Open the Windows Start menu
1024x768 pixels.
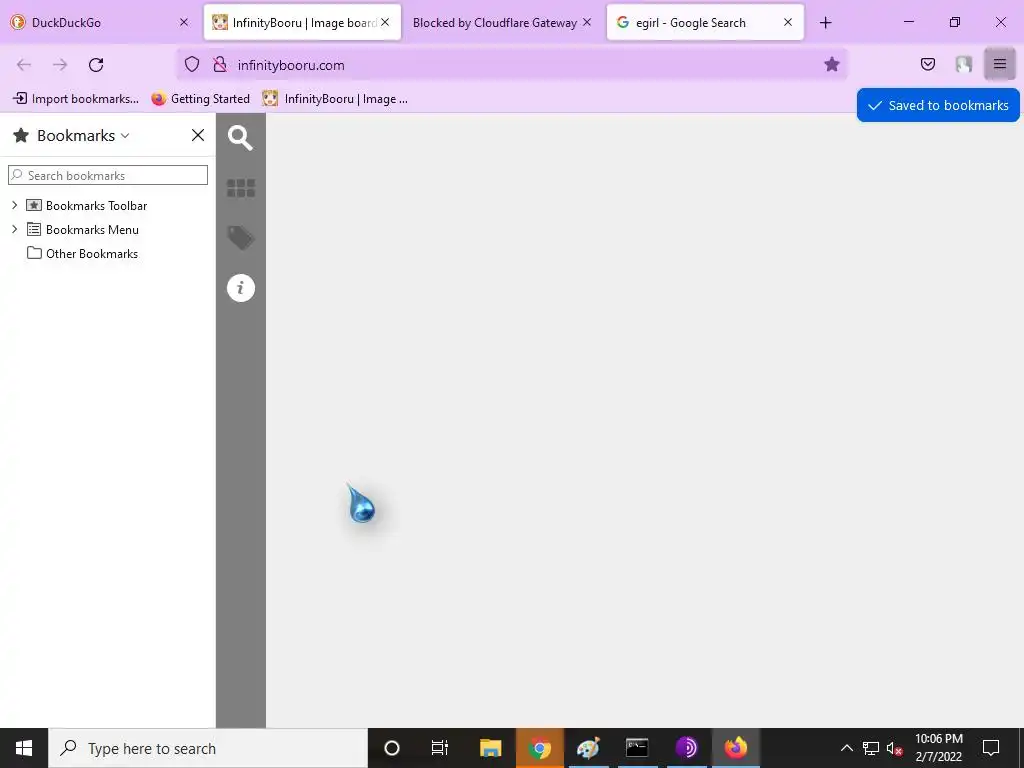pyautogui.click(x=24, y=748)
